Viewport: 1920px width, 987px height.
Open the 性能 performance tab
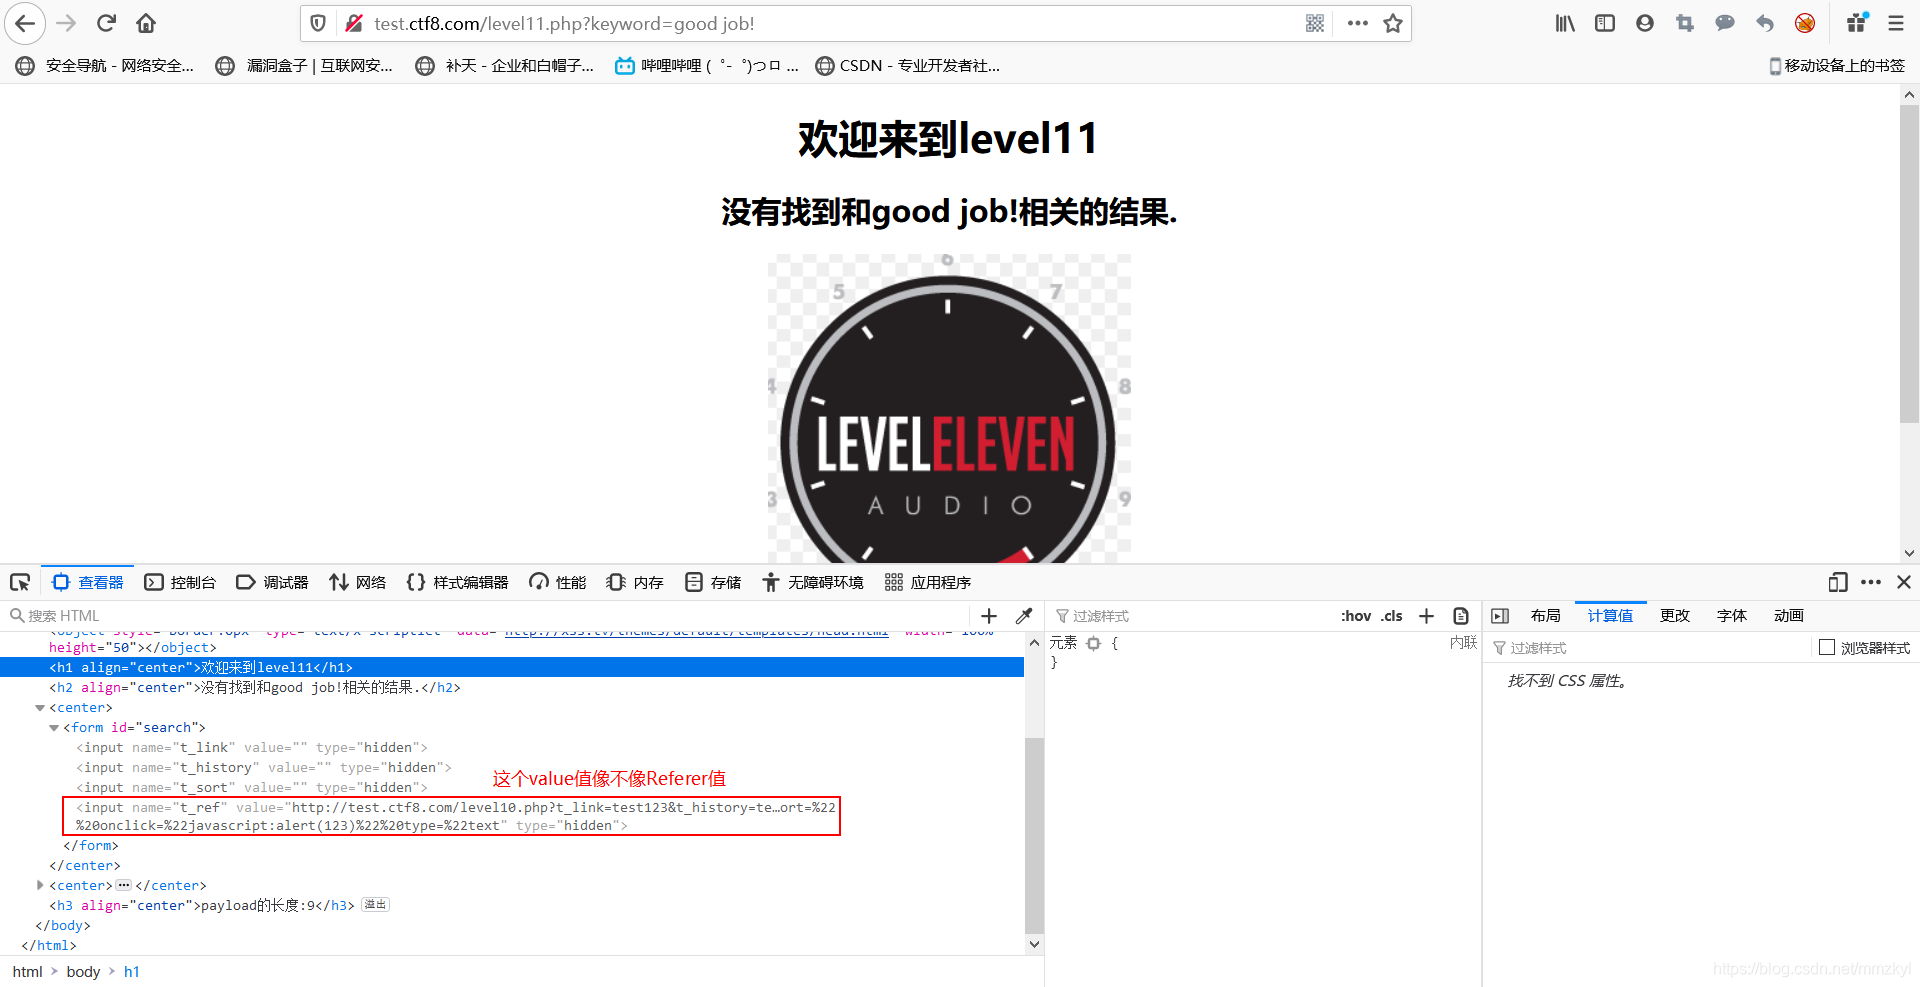point(558,582)
